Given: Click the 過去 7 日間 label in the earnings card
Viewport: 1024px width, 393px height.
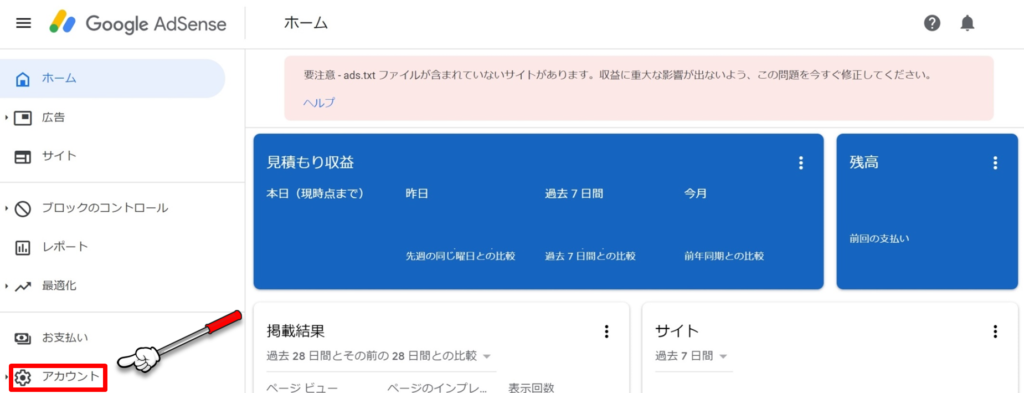Looking at the screenshot, I should coord(574,194).
